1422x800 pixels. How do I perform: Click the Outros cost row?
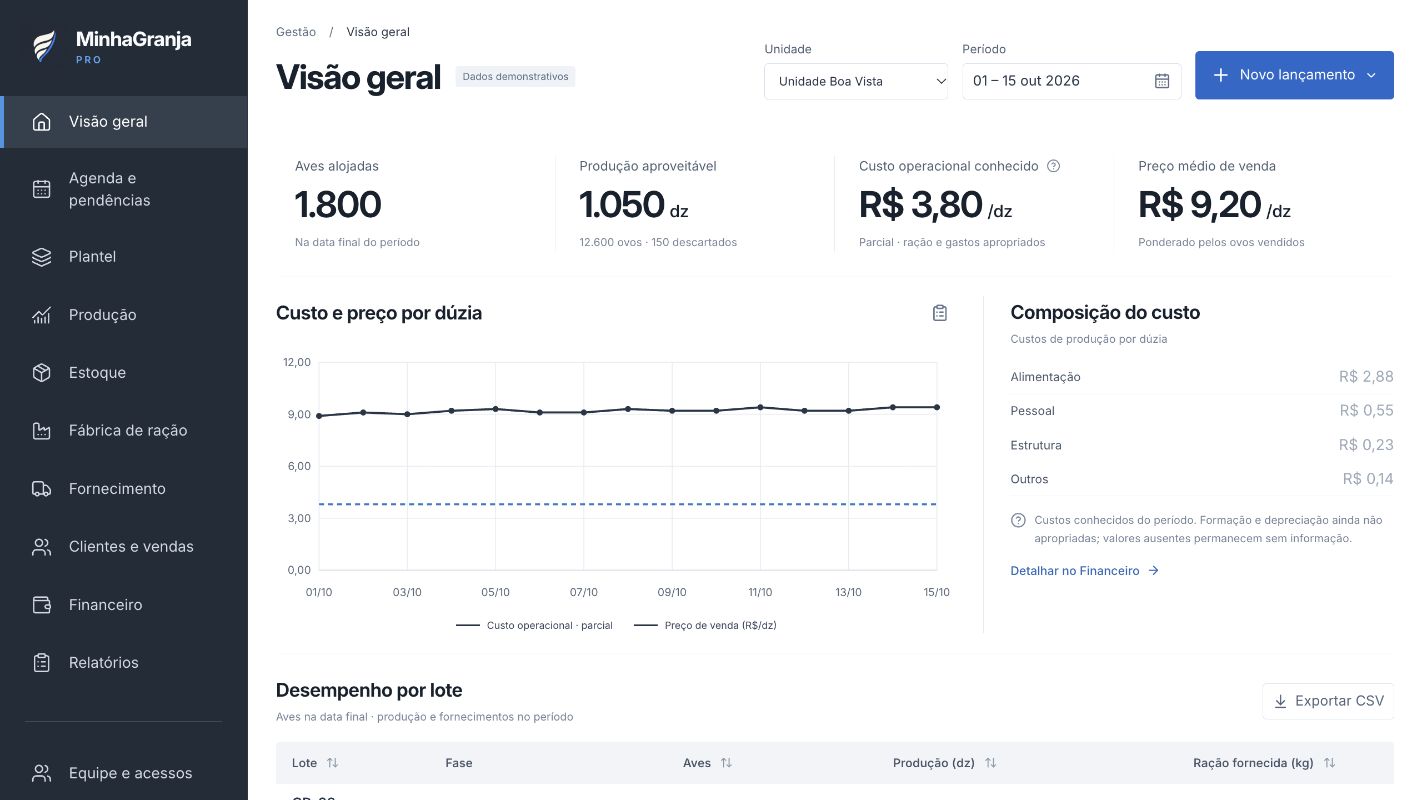click(1202, 479)
